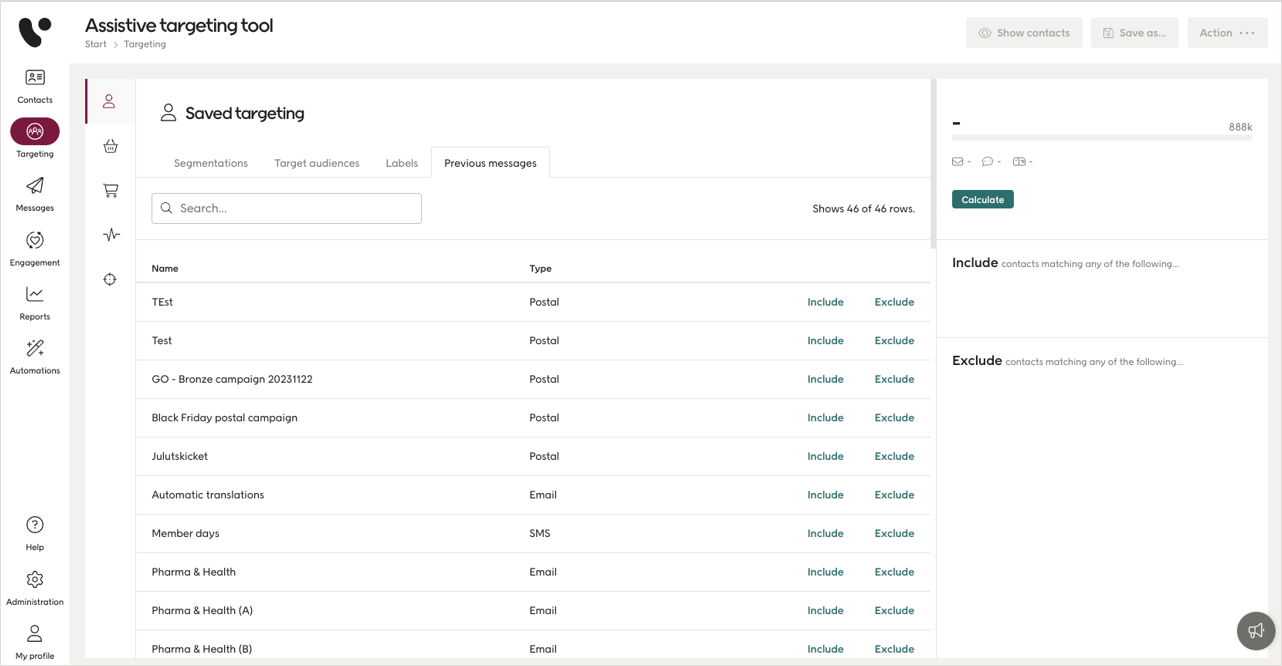The width and height of the screenshot is (1282, 666).
Task: Exclude the Member days SMS message
Action: [x=894, y=534]
